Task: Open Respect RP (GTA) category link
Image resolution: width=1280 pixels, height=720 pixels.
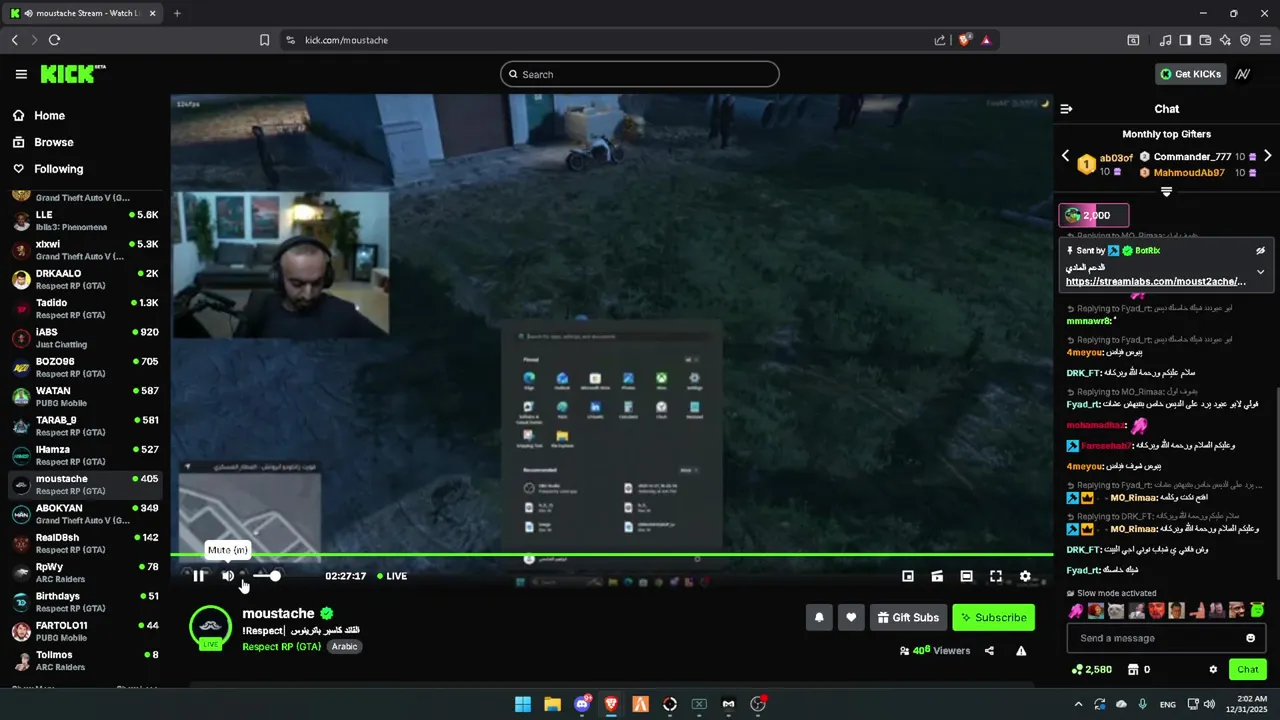Action: tap(281, 647)
